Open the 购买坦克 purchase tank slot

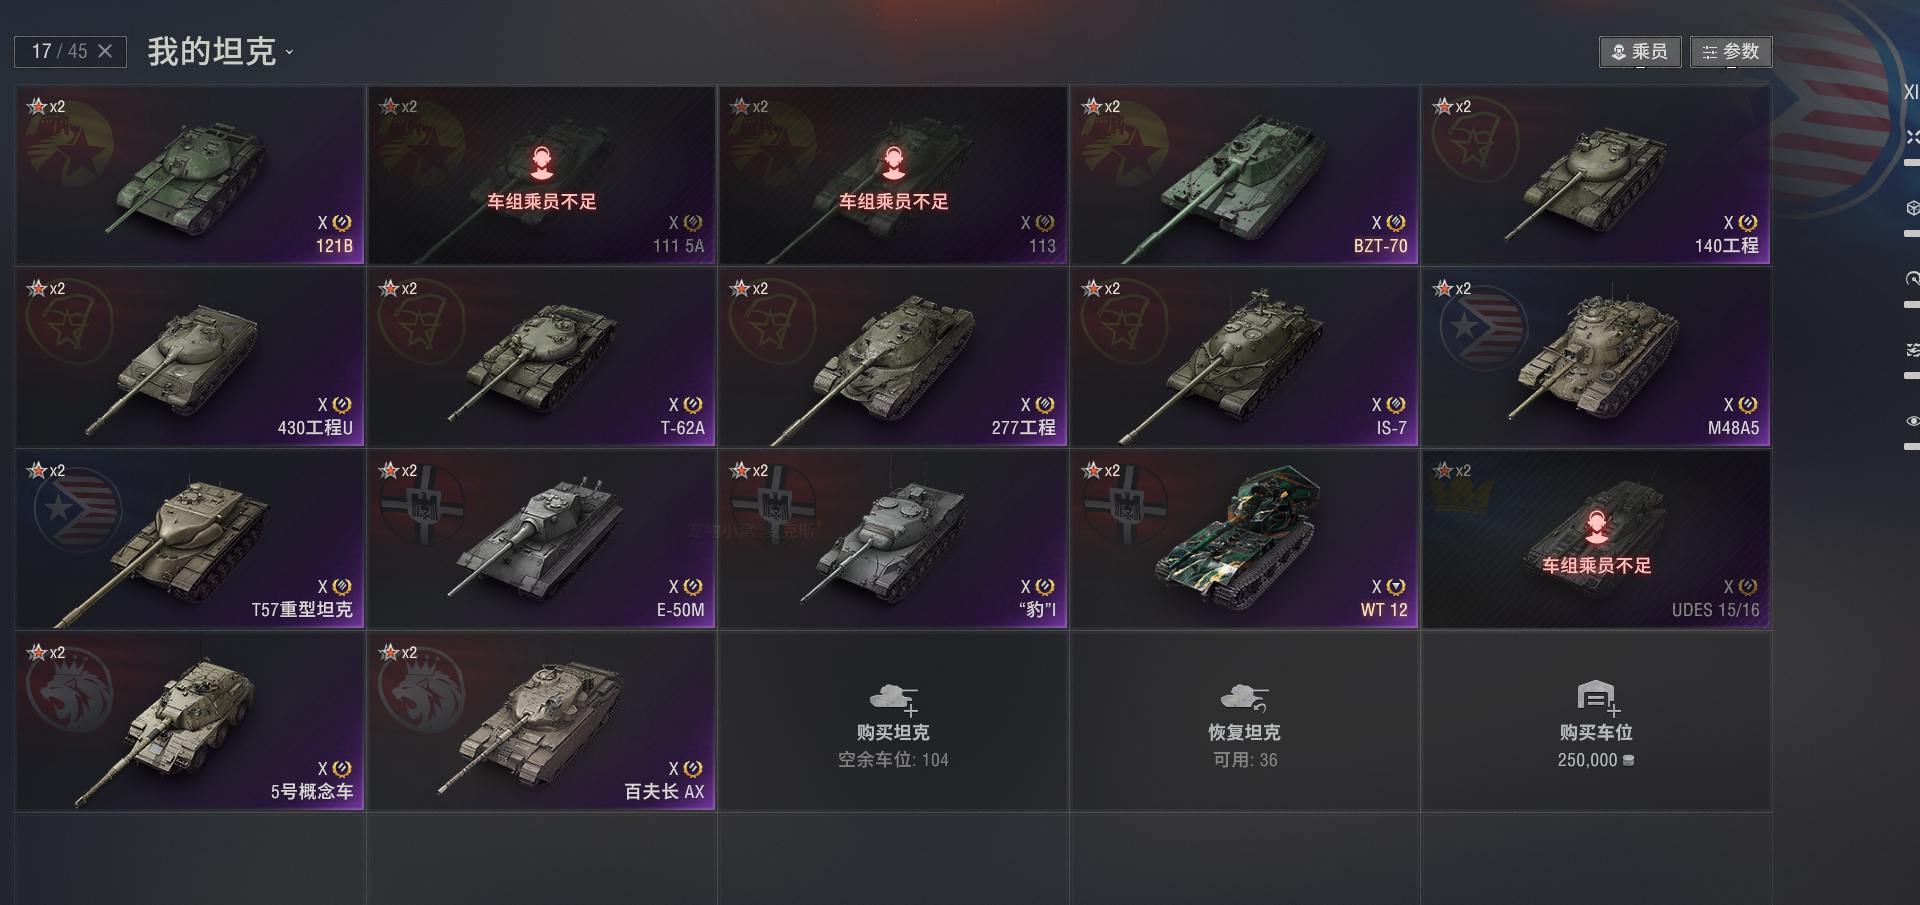point(893,721)
